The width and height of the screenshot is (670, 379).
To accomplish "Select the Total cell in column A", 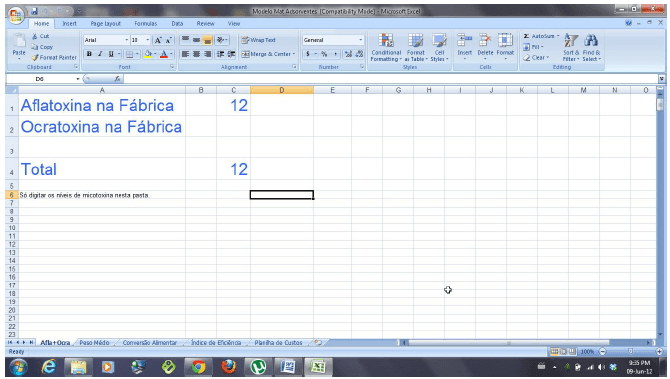I will point(102,169).
